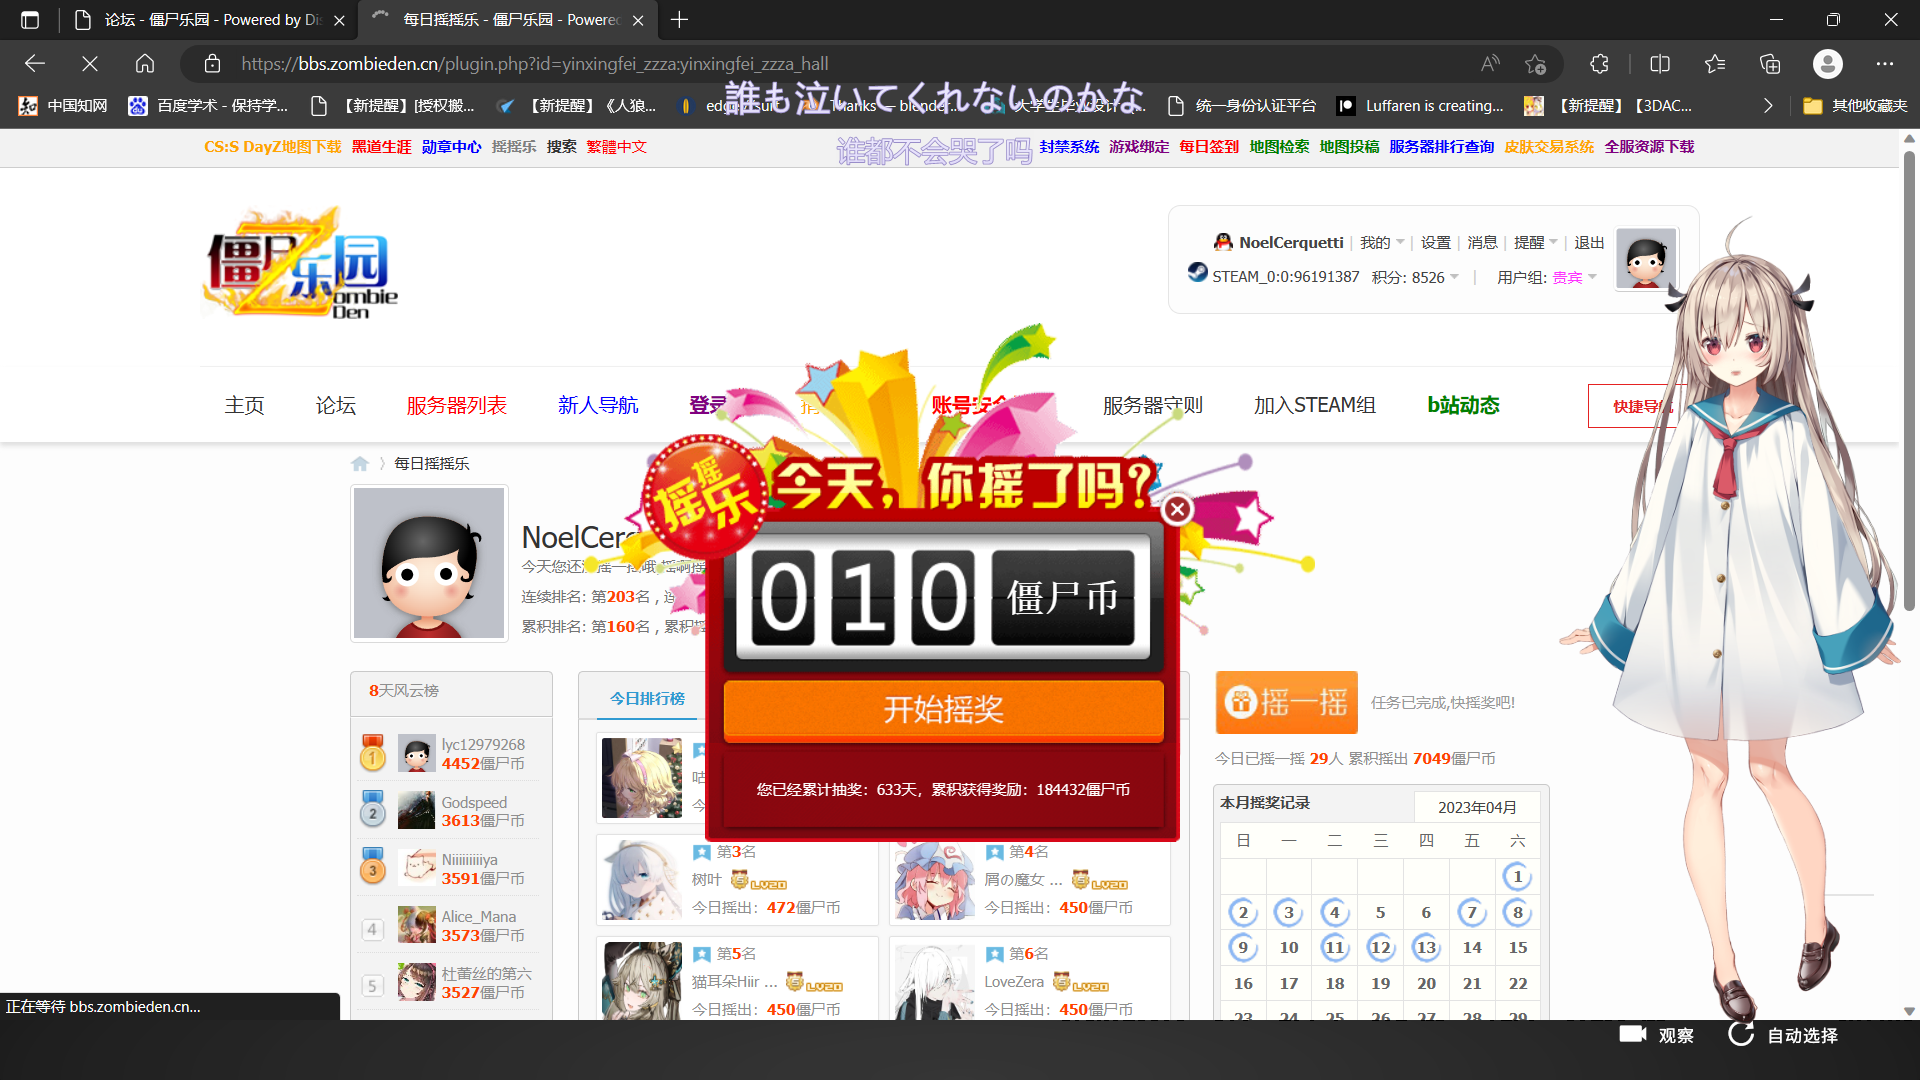The image size is (1920, 1080).
Task: Click the 退出 logout link
Action: (1589, 242)
